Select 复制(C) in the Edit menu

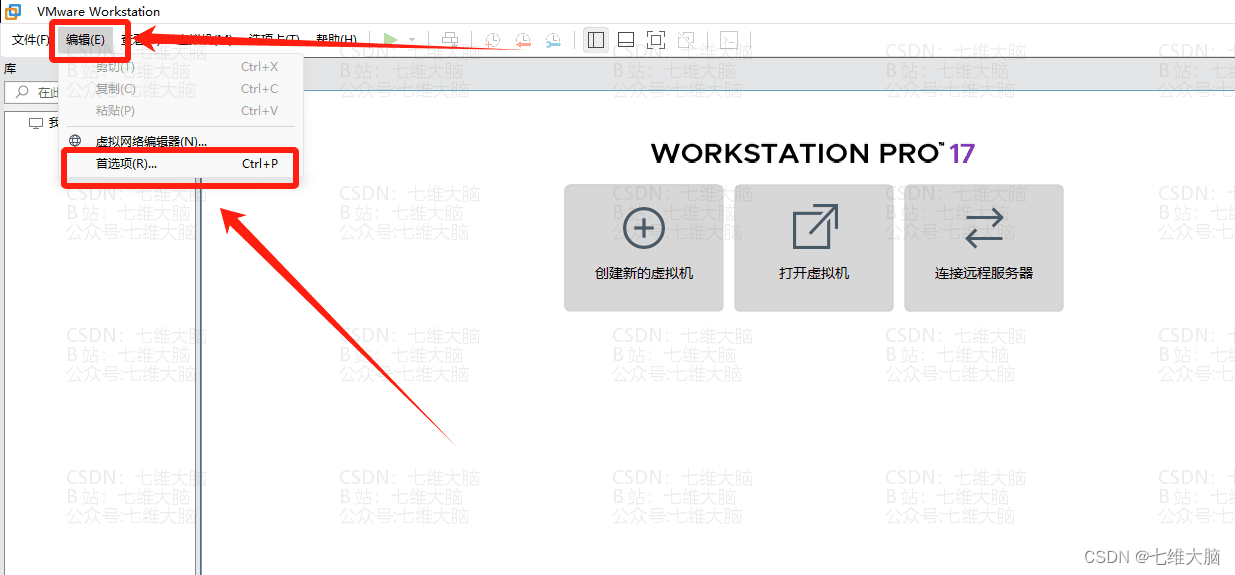[179, 89]
